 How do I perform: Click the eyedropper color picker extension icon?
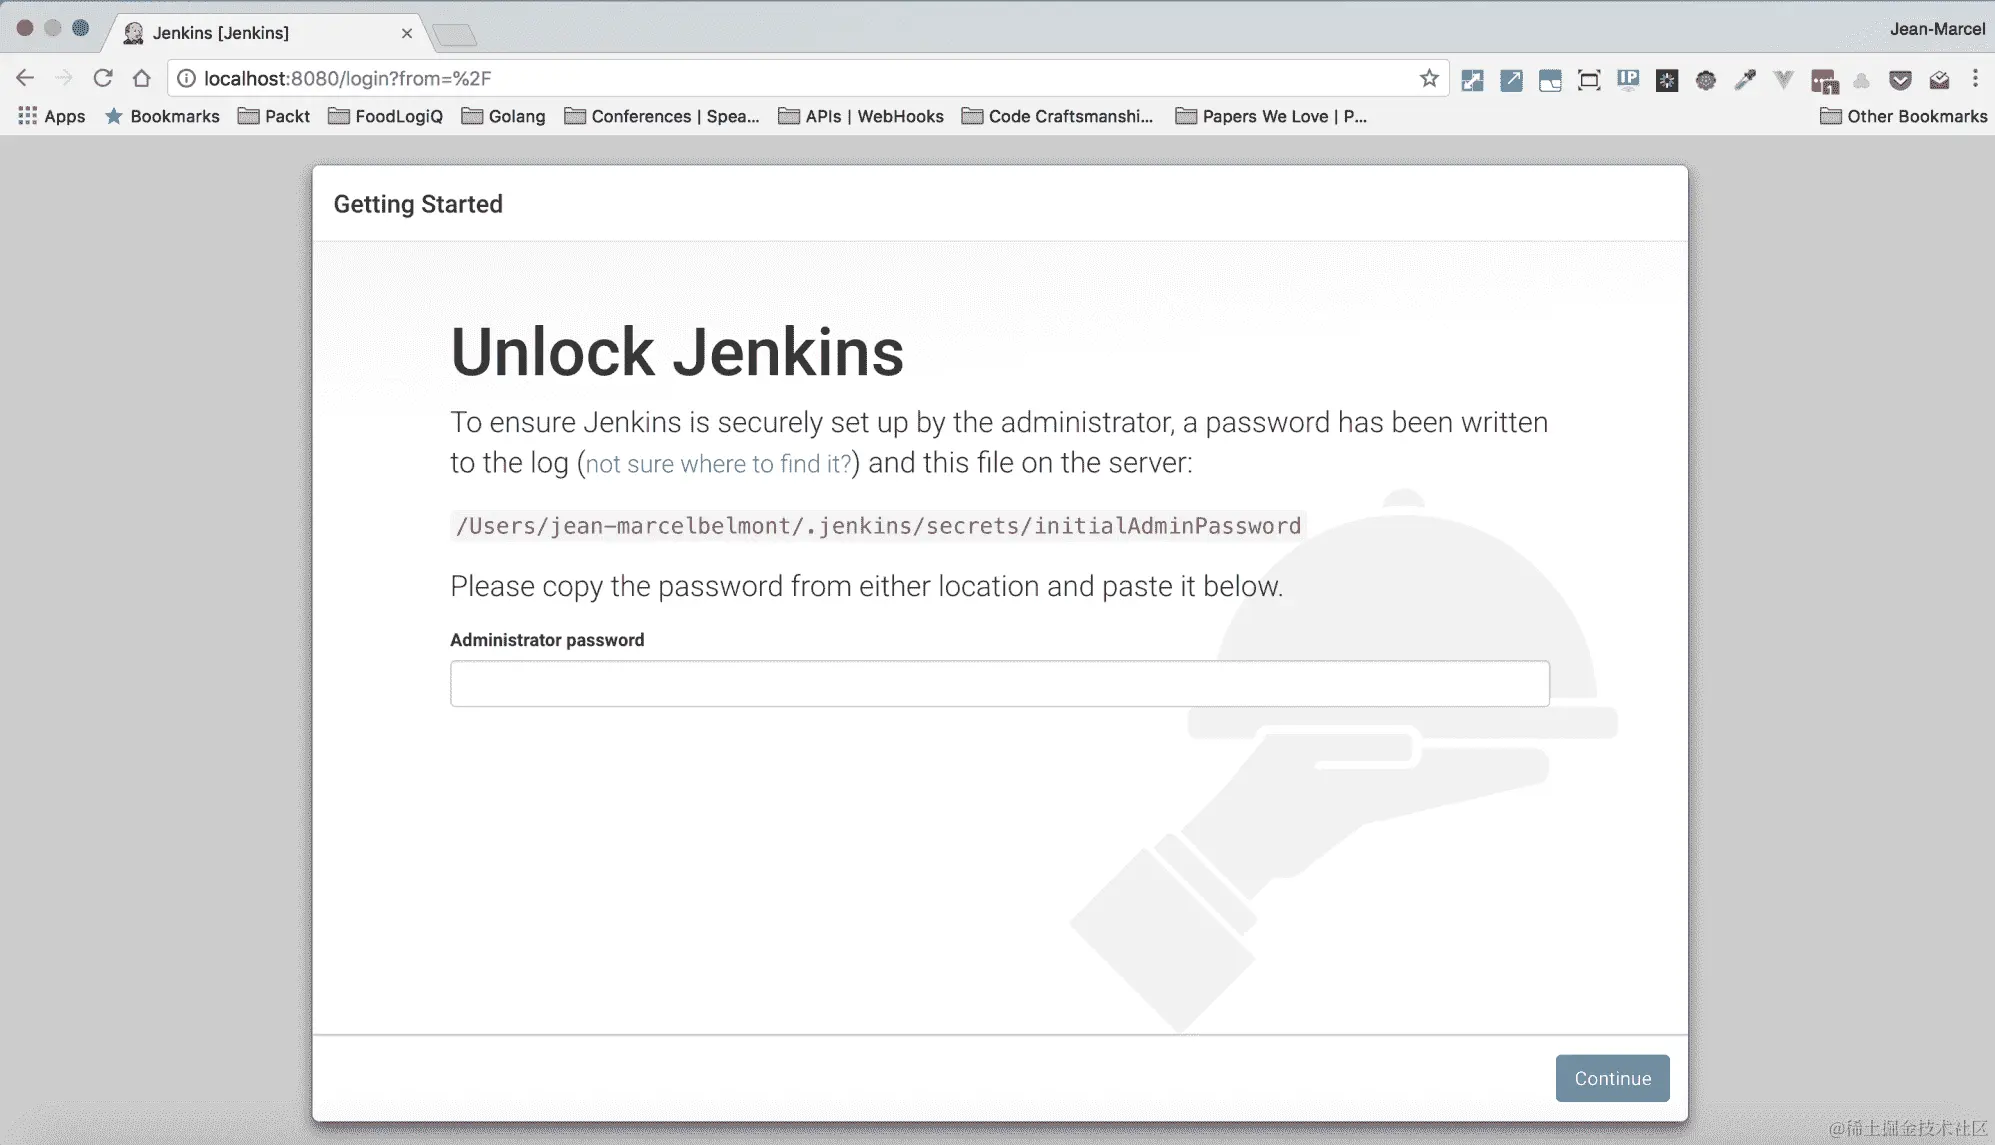(1745, 80)
